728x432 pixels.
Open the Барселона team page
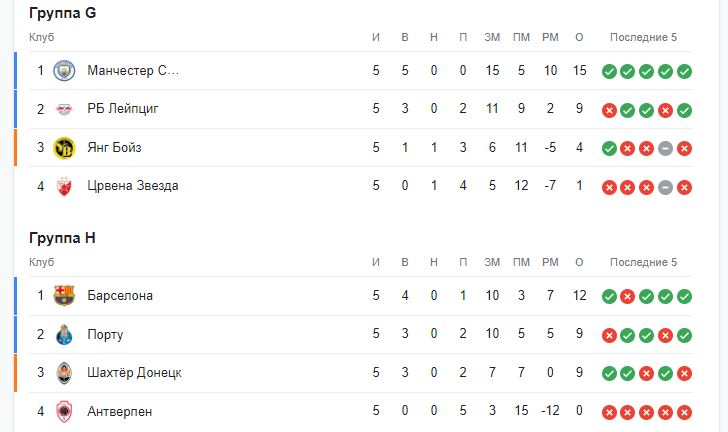(120, 296)
